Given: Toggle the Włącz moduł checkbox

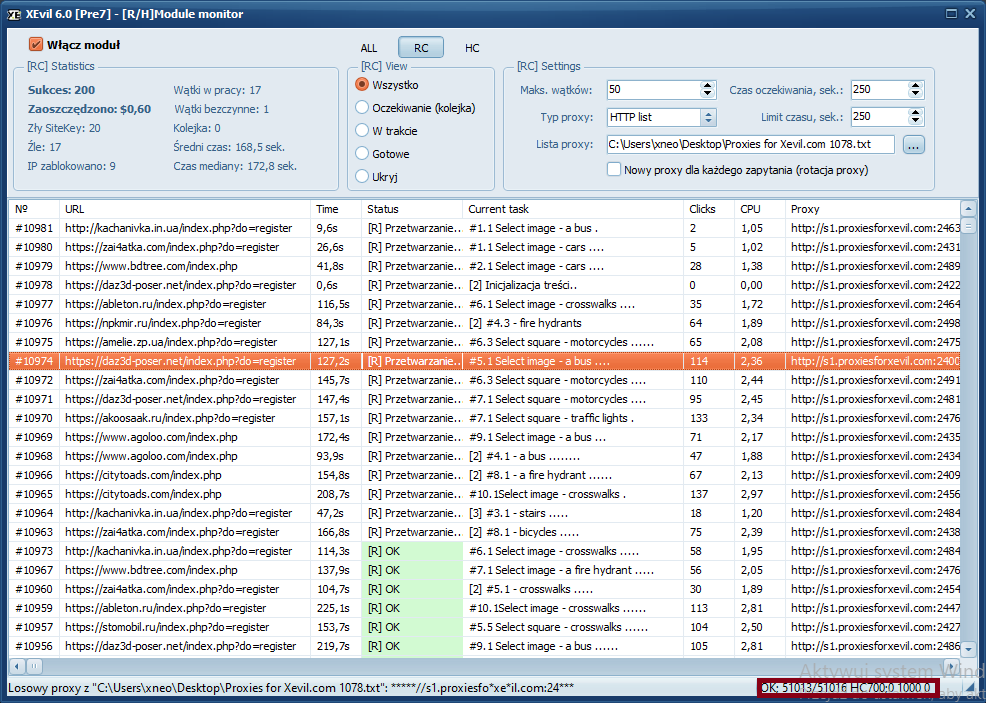Looking at the screenshot, I should pos(35,45).
